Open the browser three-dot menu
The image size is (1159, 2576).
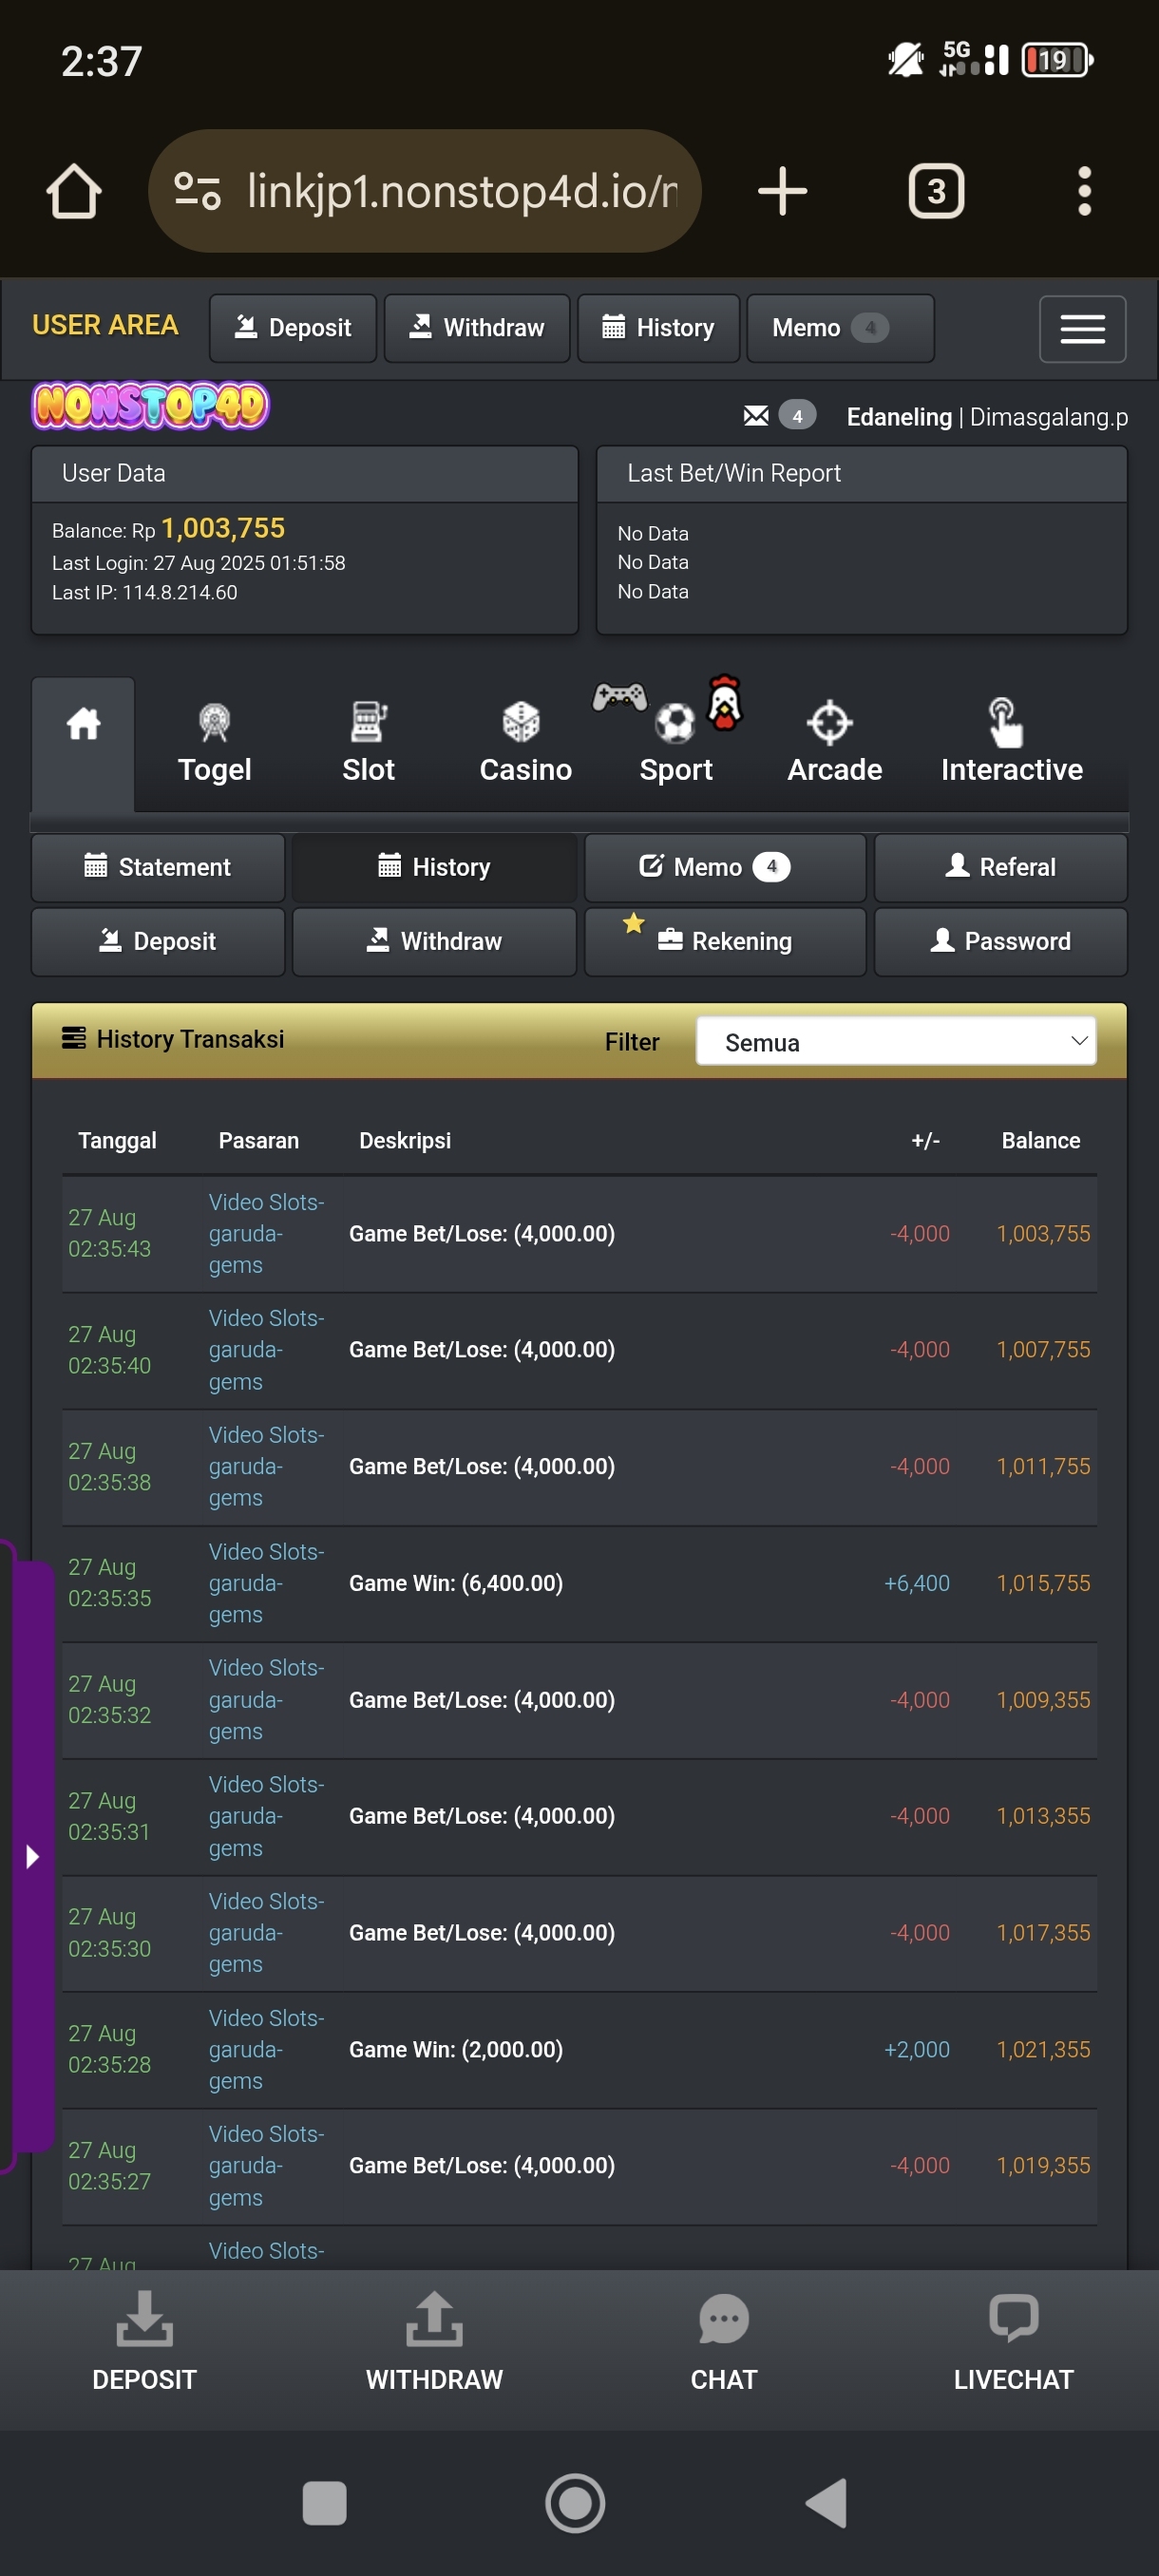pos(1083,191)
